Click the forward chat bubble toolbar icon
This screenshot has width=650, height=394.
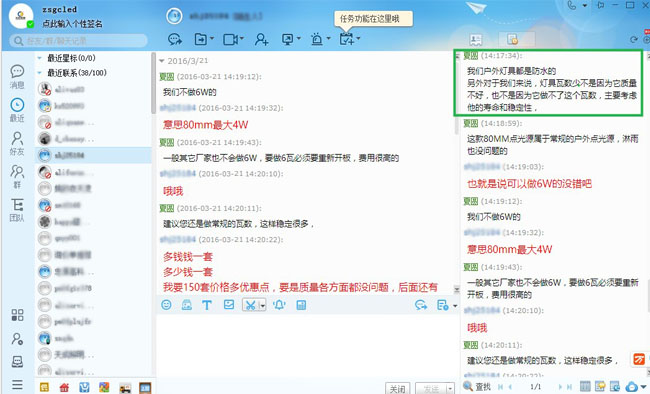[x=175, y=39]
